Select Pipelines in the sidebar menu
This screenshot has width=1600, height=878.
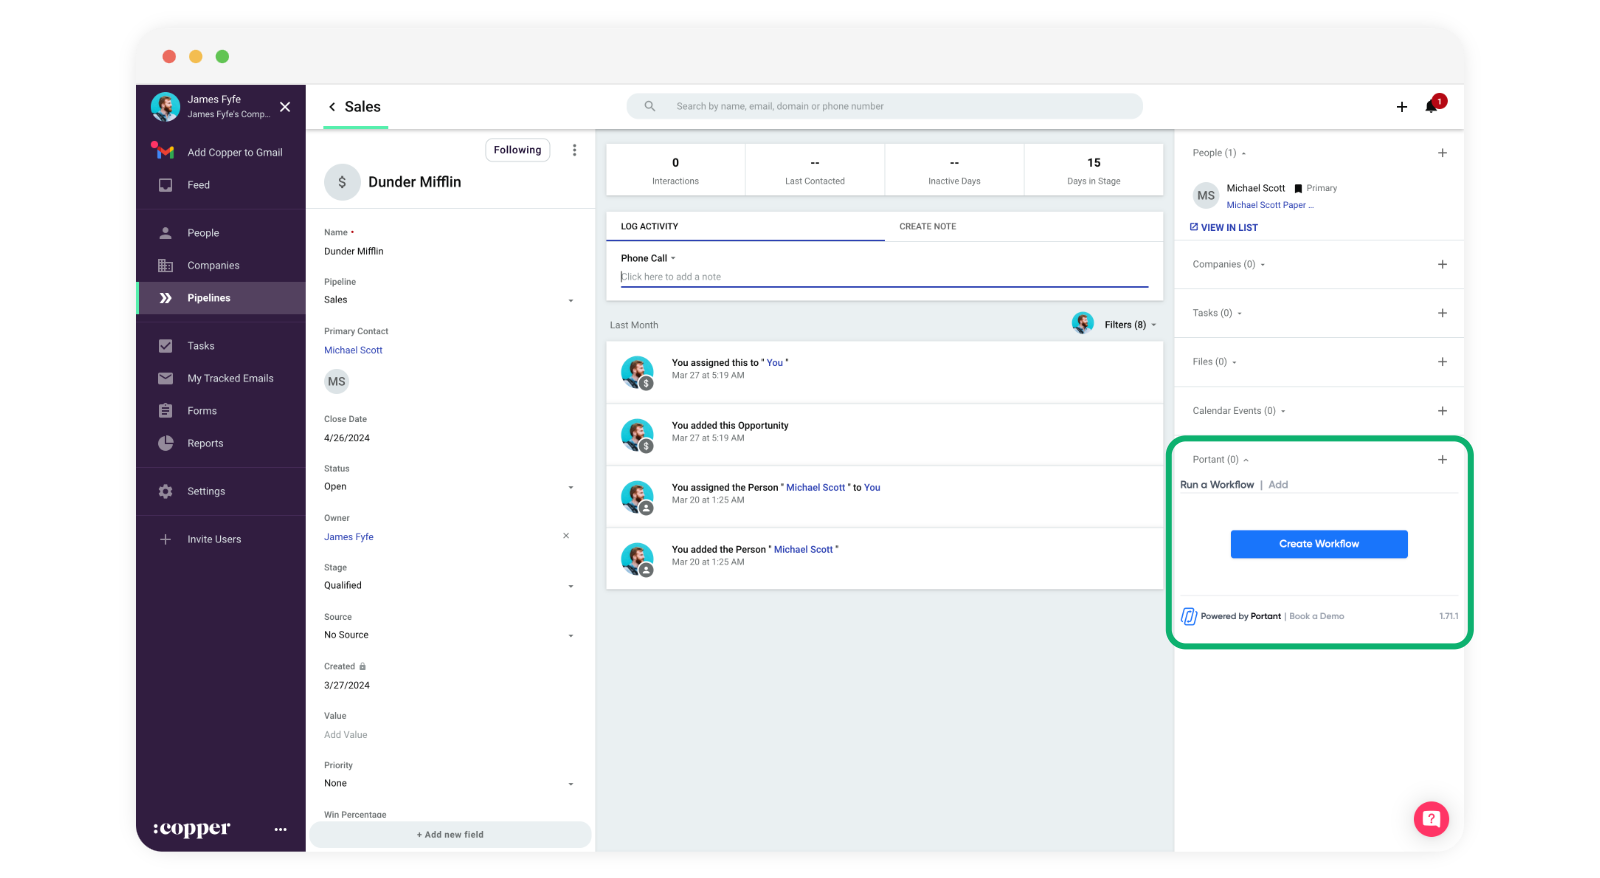pos(208,298)
